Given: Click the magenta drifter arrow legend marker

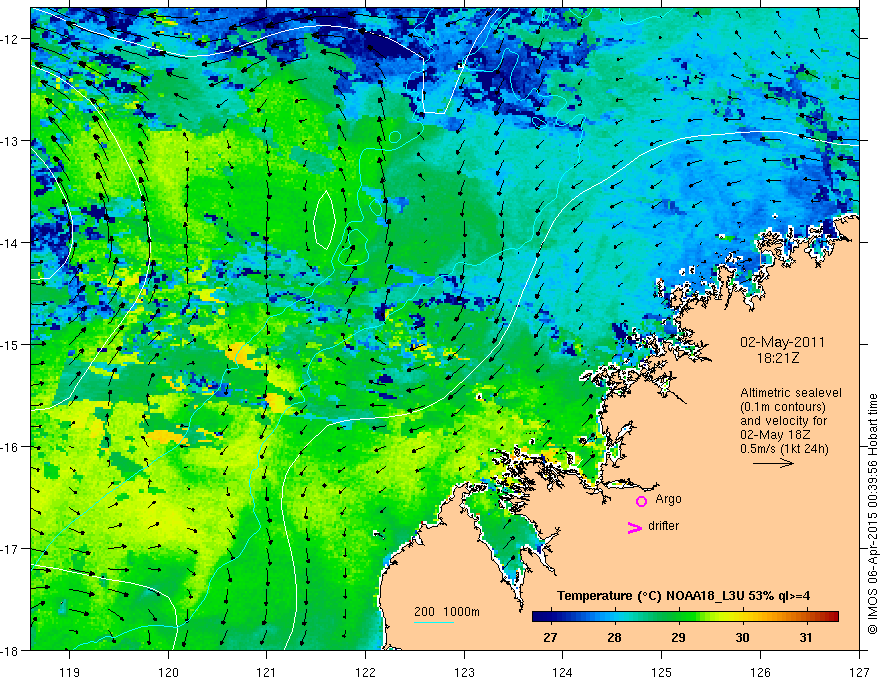Looking at the screenshot, I should 635,527.
